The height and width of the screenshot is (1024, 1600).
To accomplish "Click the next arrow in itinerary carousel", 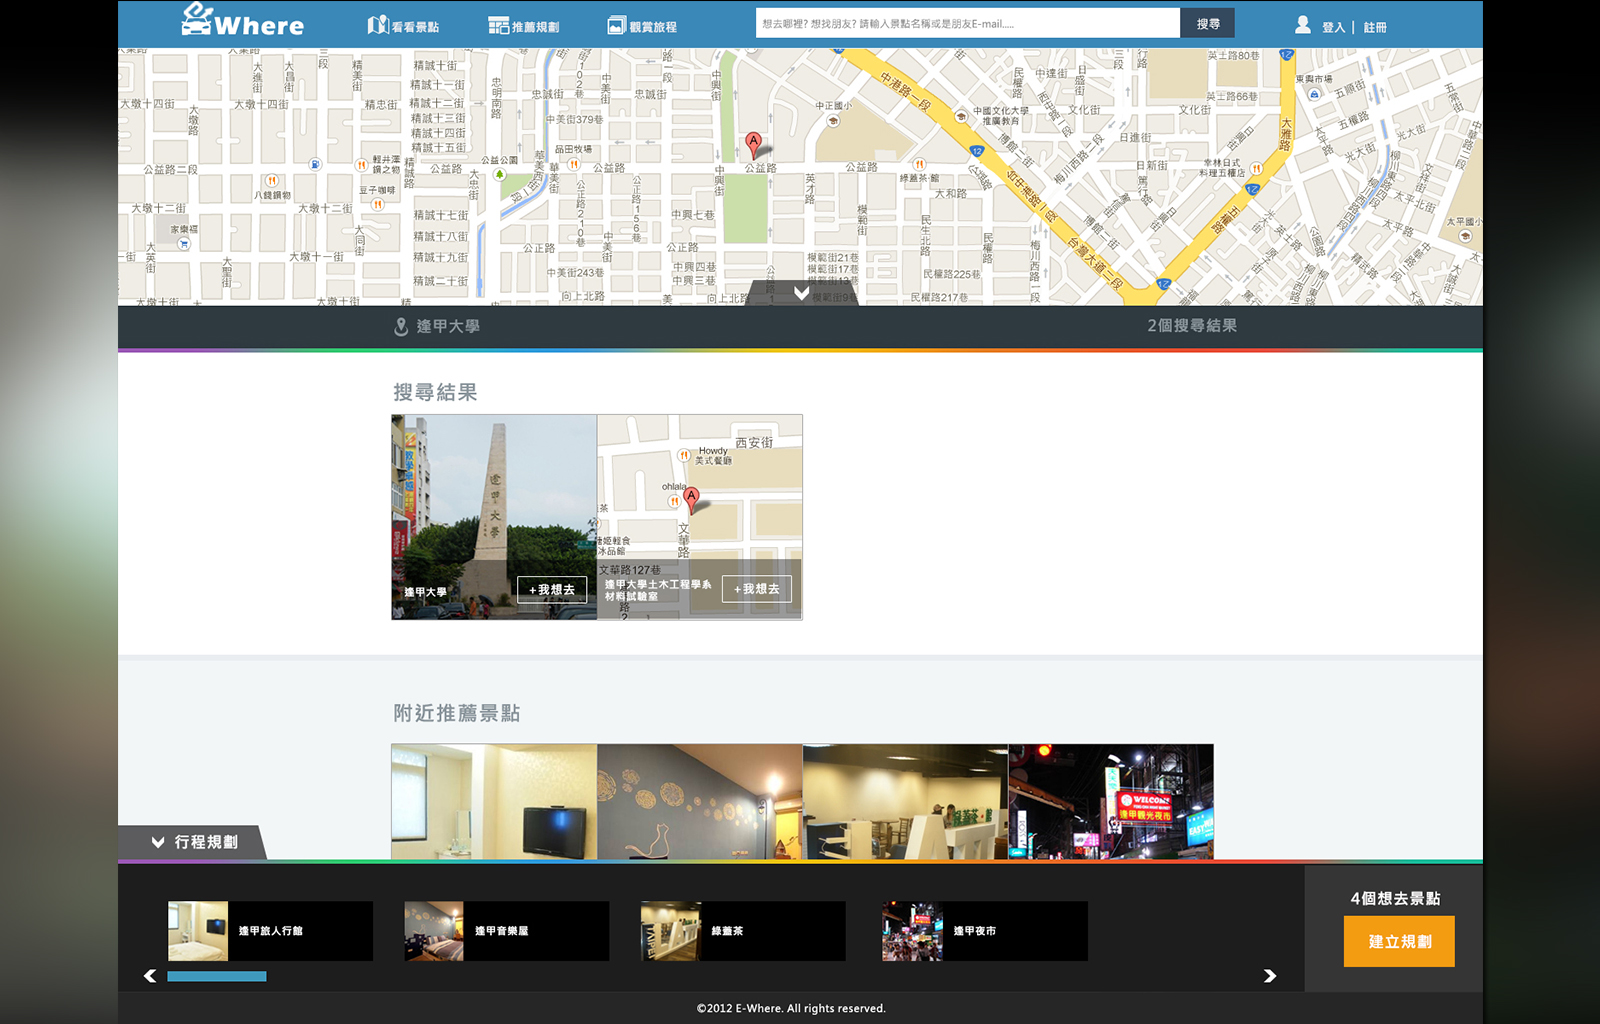I will (1270, 976).
